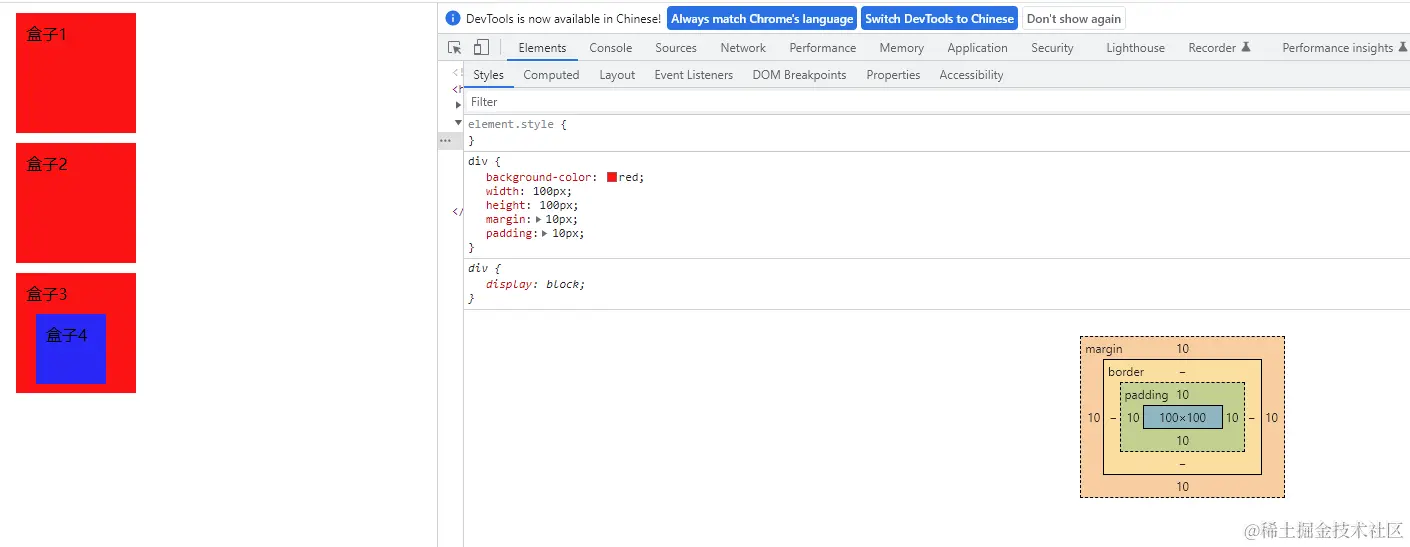This screenshot has height=547, width=1410.
Task: Click the three-dots row indicator in the DOM gutter
Action: coord(446,141)
